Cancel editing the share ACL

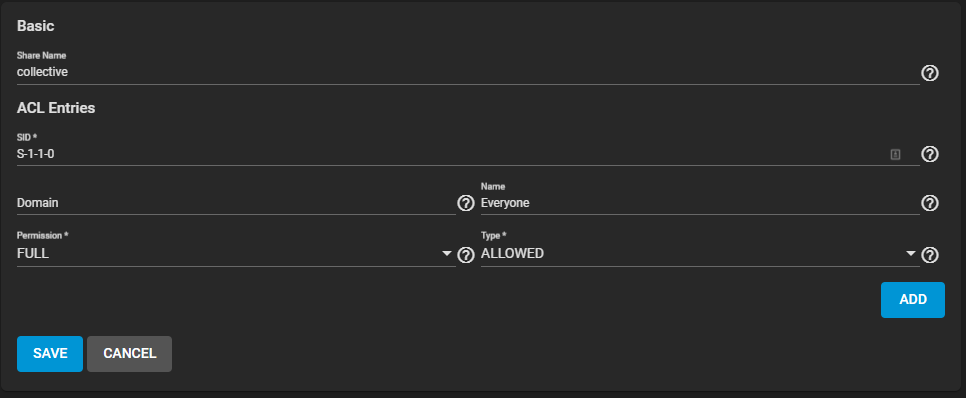tap(129, 354)
